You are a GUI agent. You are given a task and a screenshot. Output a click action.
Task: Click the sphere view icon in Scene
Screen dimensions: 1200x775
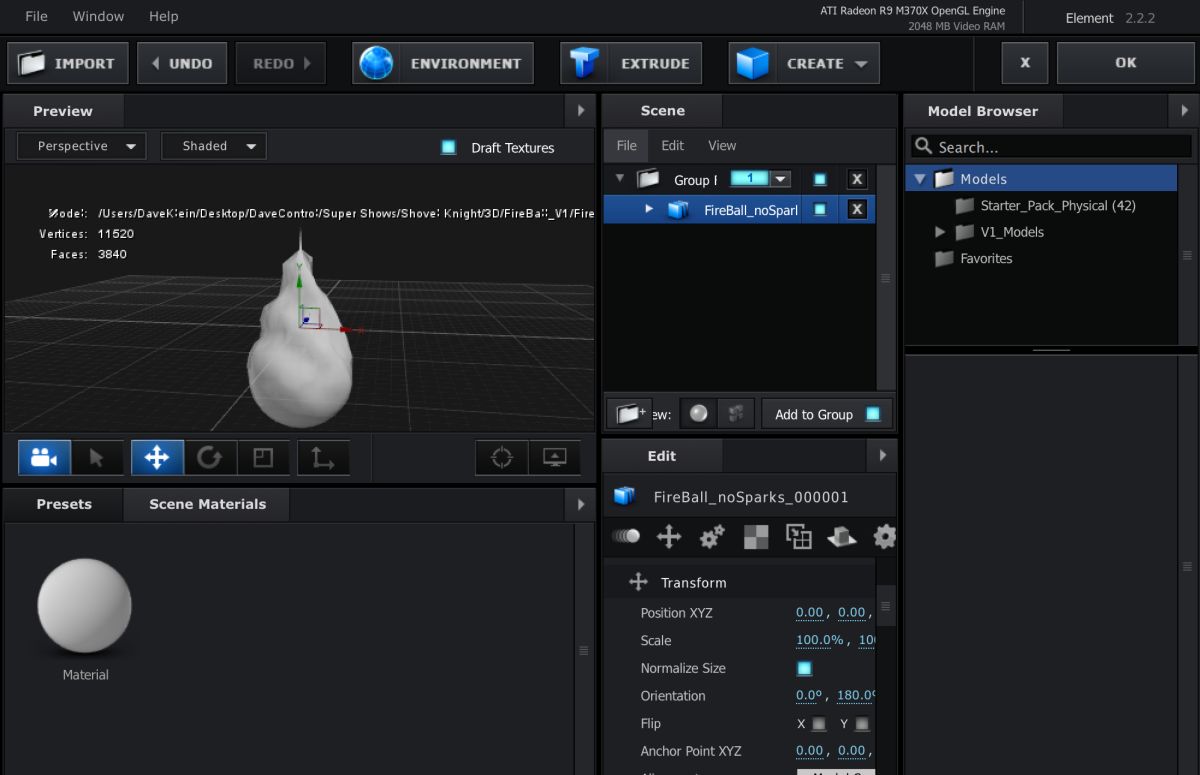coord(698,413)
